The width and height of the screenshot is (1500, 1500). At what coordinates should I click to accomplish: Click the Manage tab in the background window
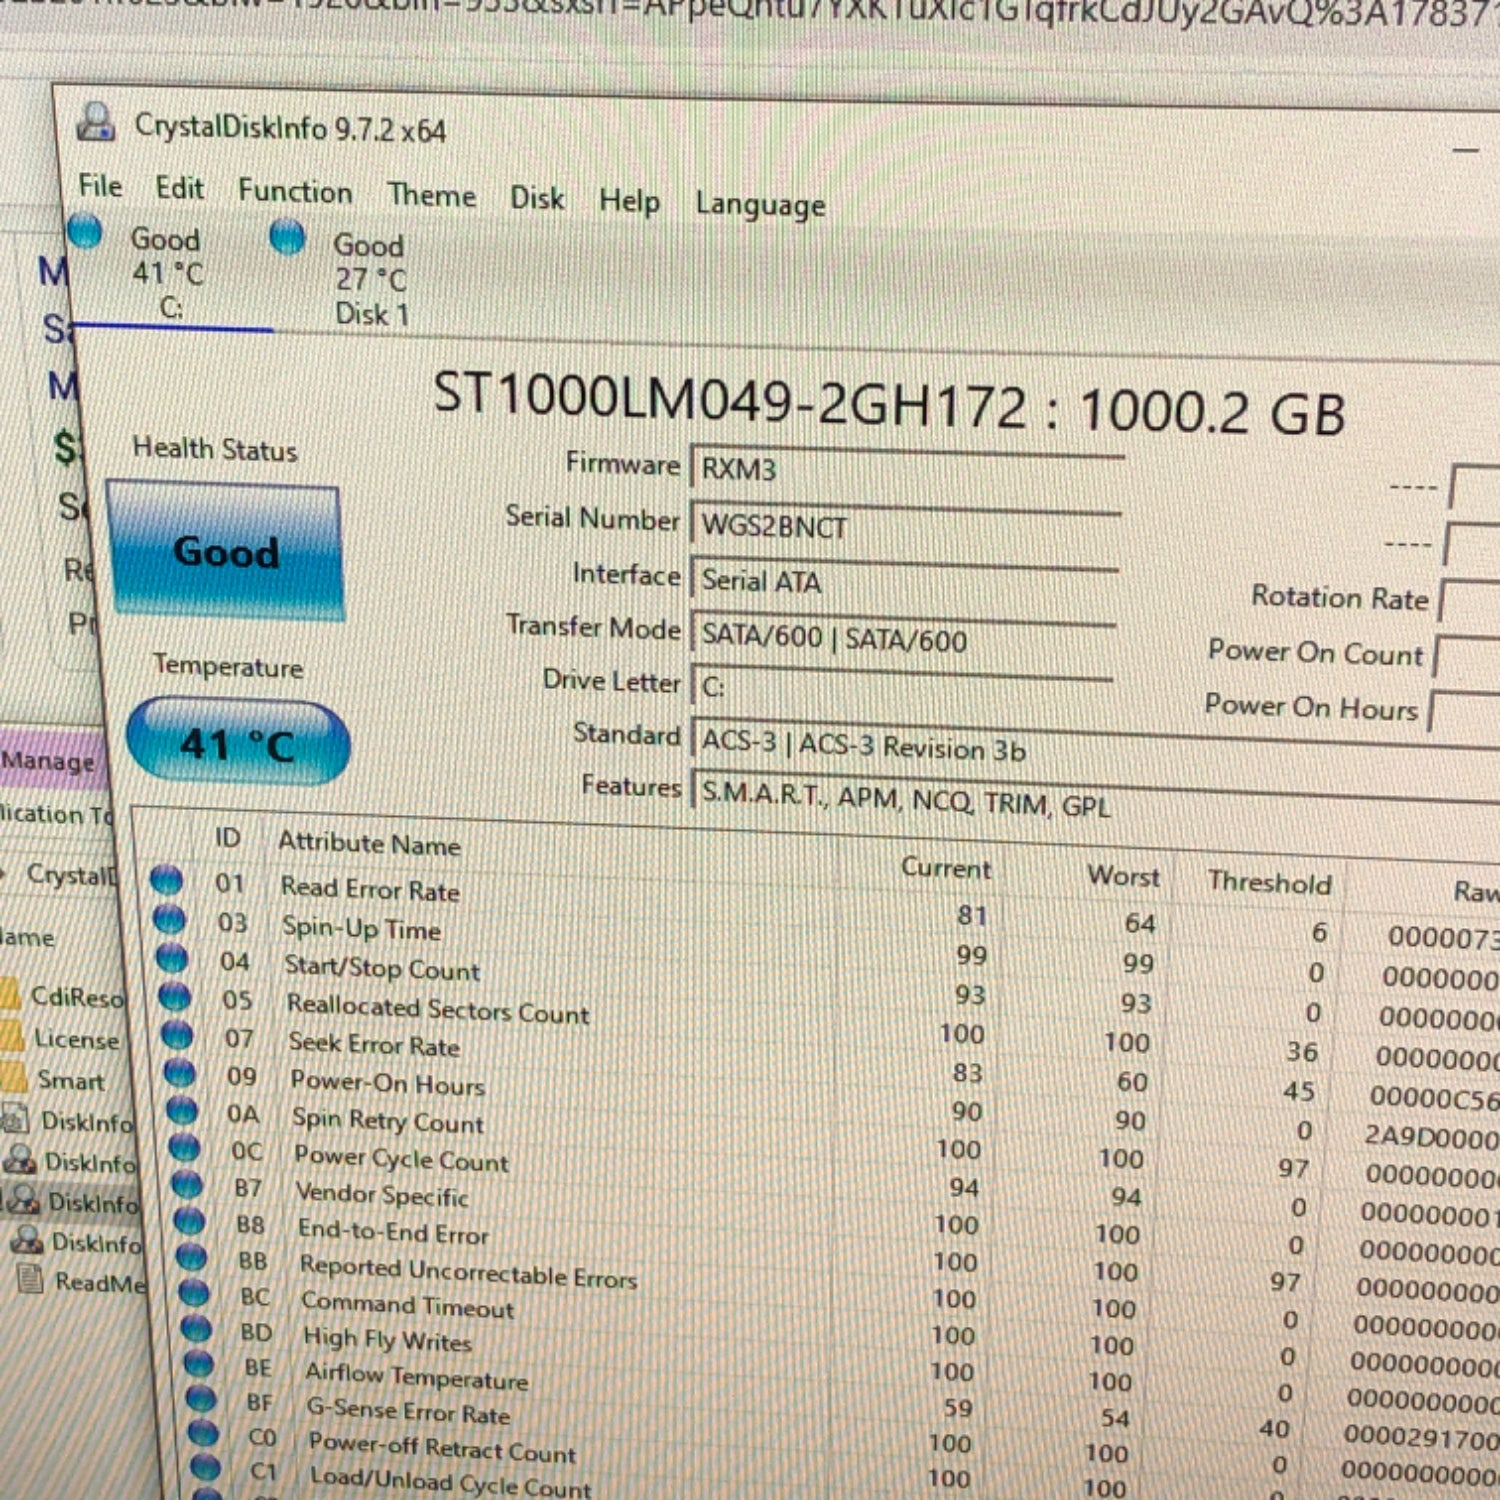pyautogui.click(x=49, y=760)
